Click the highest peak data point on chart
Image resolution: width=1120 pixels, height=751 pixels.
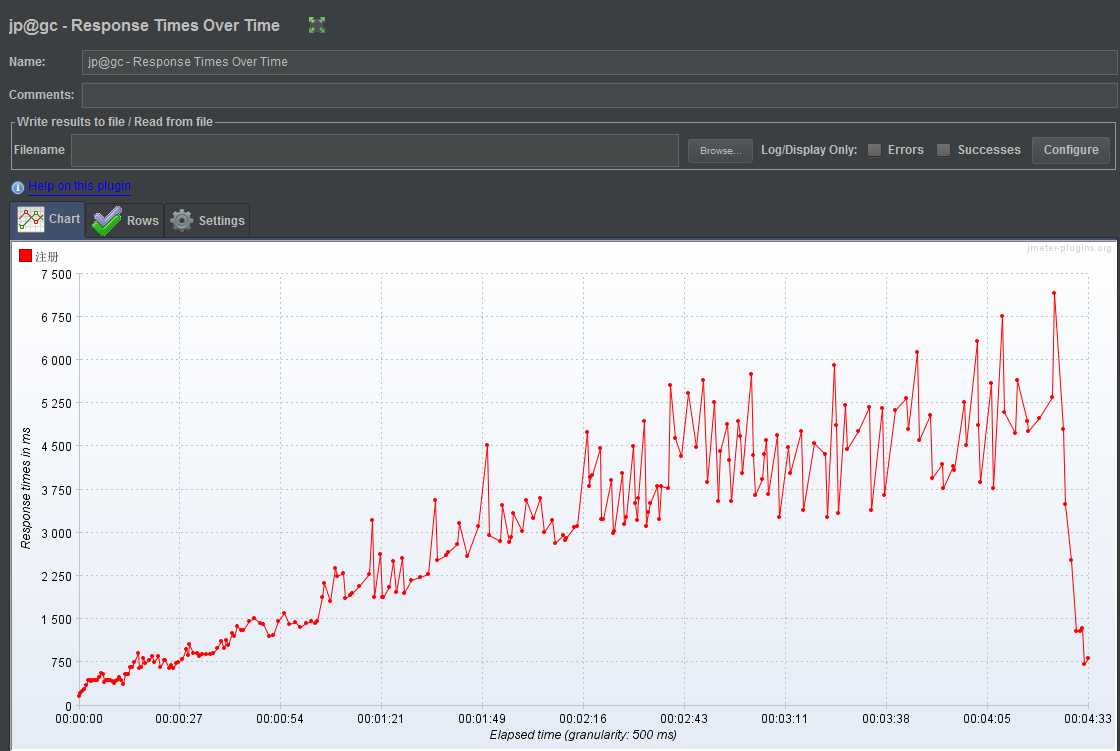(1054, 293)
